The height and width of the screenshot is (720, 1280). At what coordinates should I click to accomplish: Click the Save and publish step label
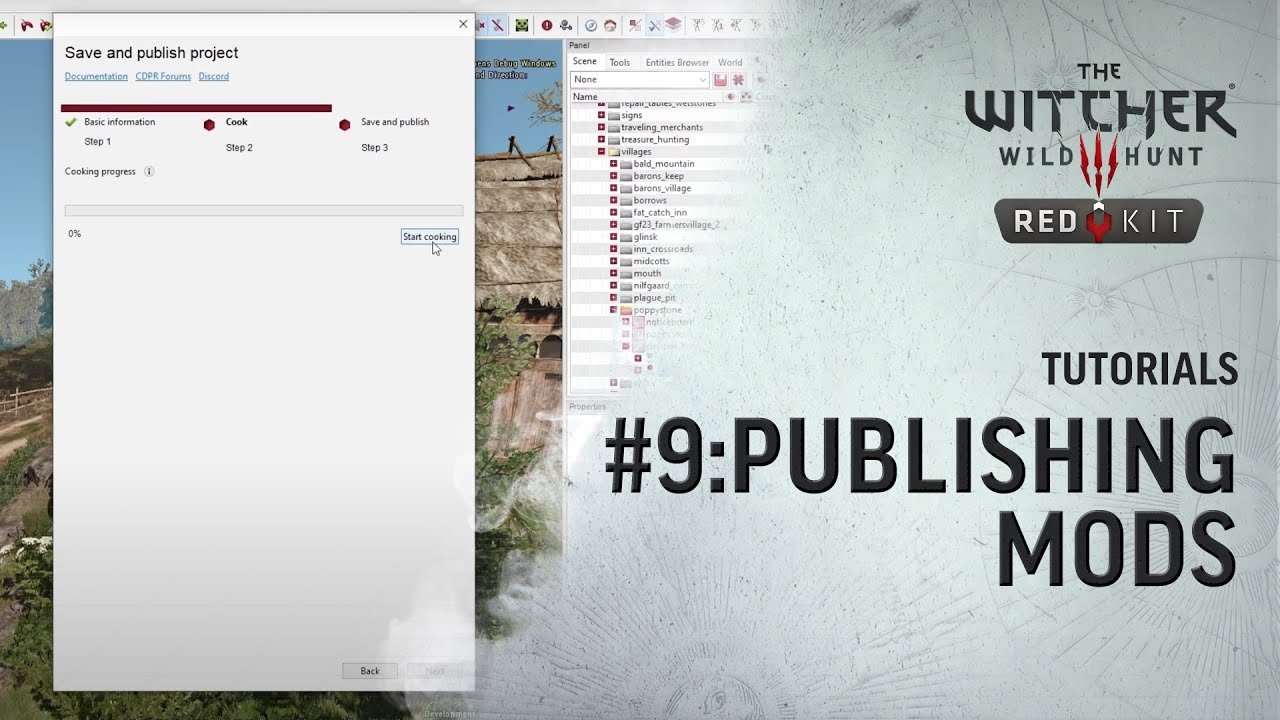point(395,122)
